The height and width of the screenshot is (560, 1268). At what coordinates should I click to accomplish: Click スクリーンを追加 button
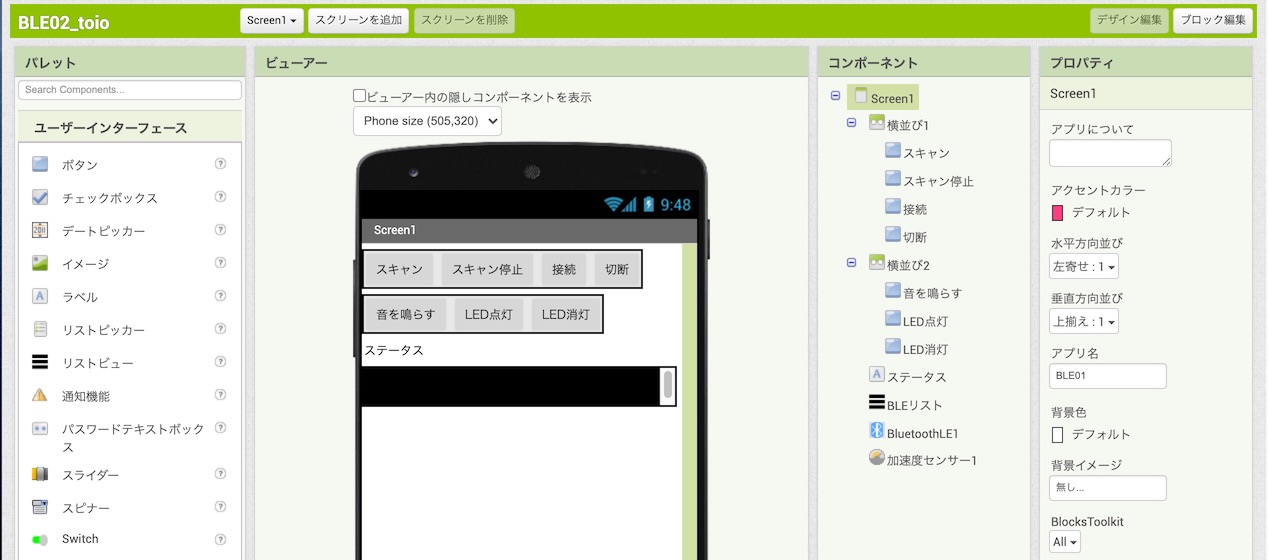click(359, 20)
